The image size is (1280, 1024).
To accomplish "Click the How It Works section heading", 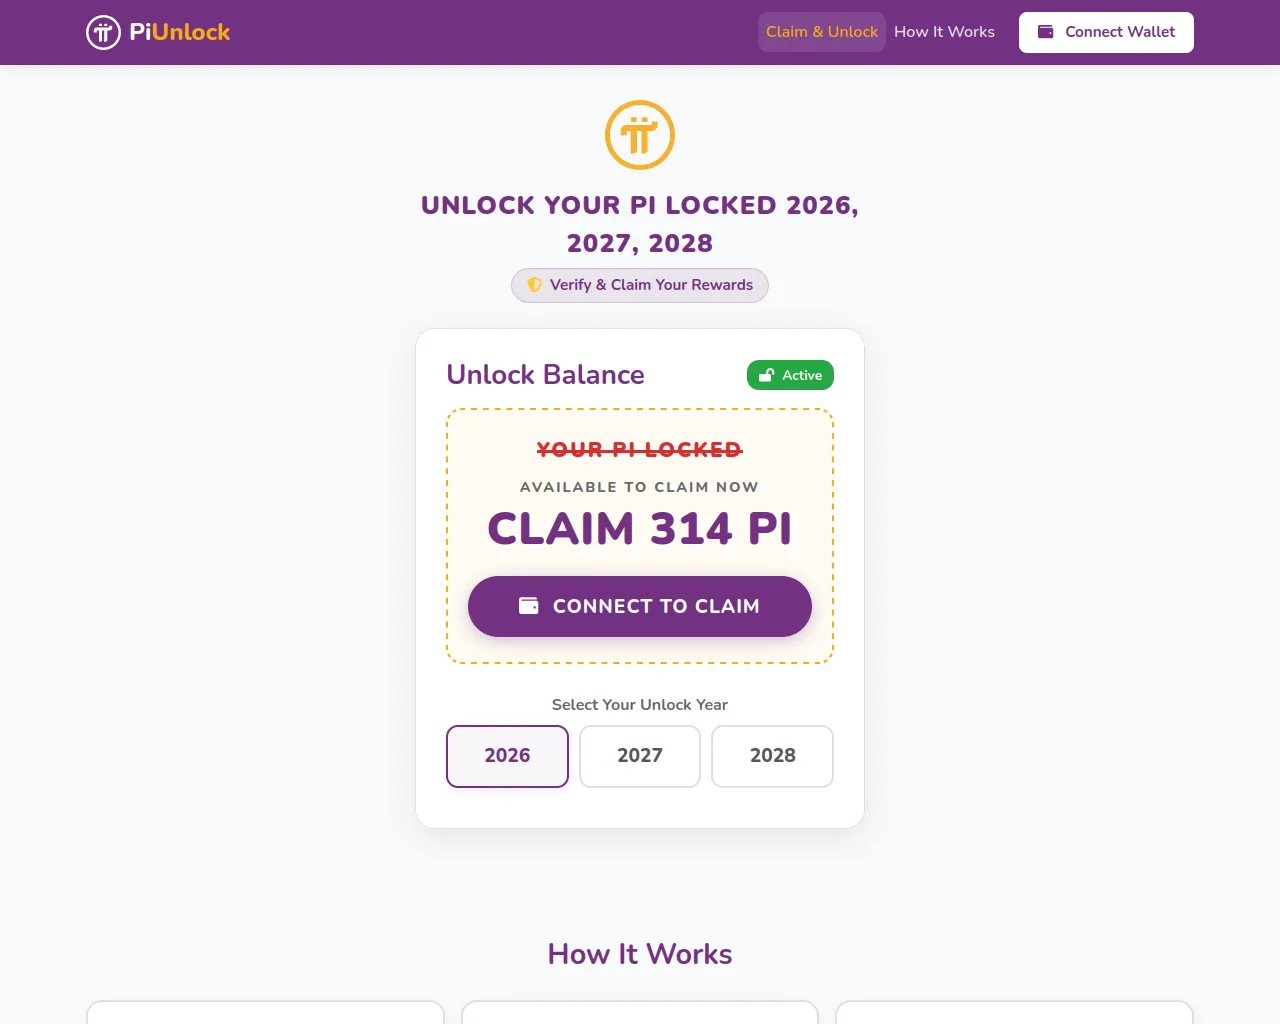I will coord(640,954).
